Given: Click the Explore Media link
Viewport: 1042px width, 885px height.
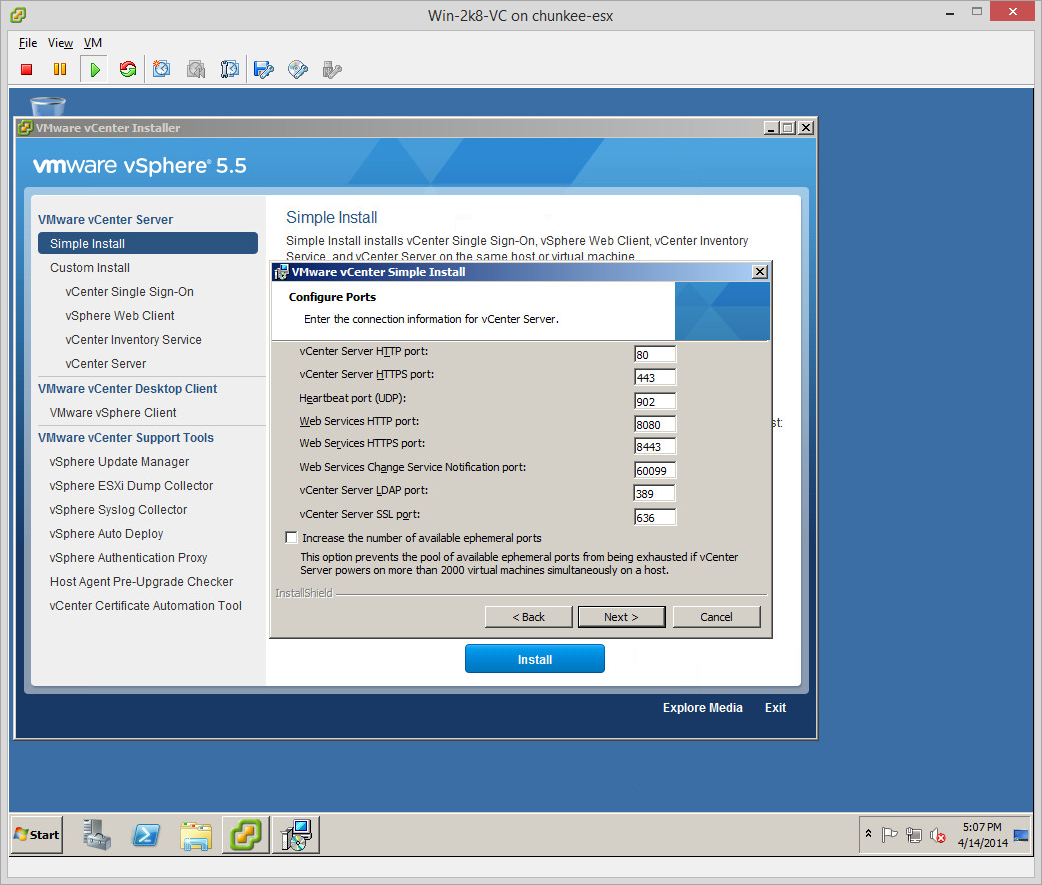Looking at the screenshot, I should point(702,708).
